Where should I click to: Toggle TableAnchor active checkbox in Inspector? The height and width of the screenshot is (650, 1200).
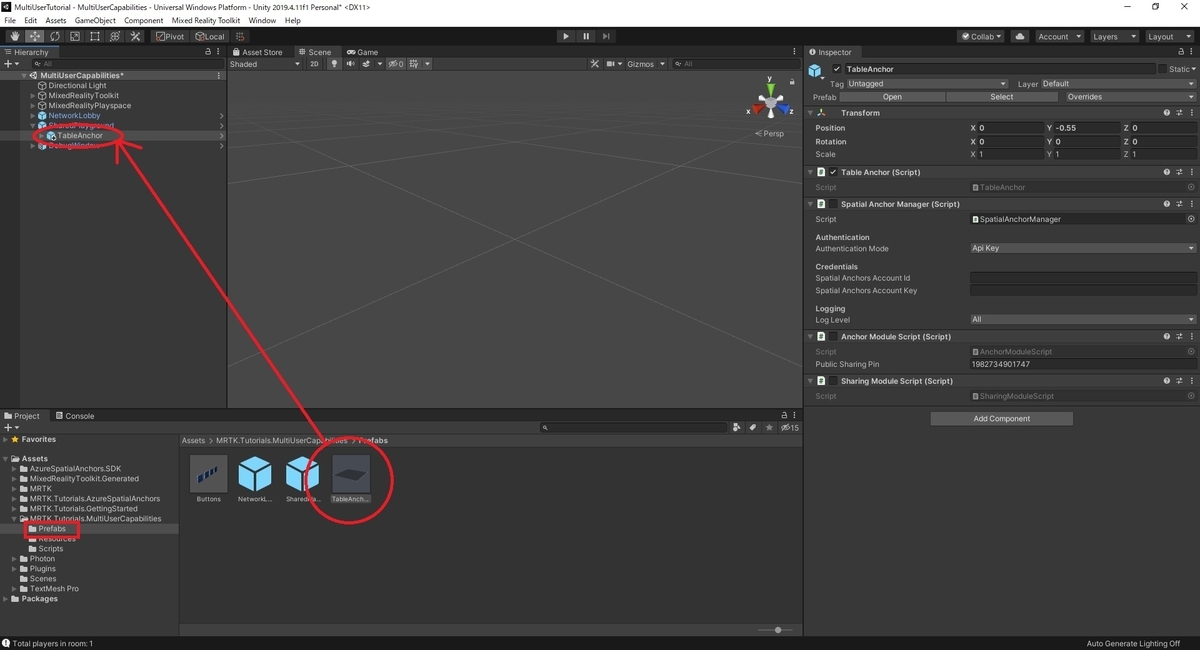tap(837, 69)
